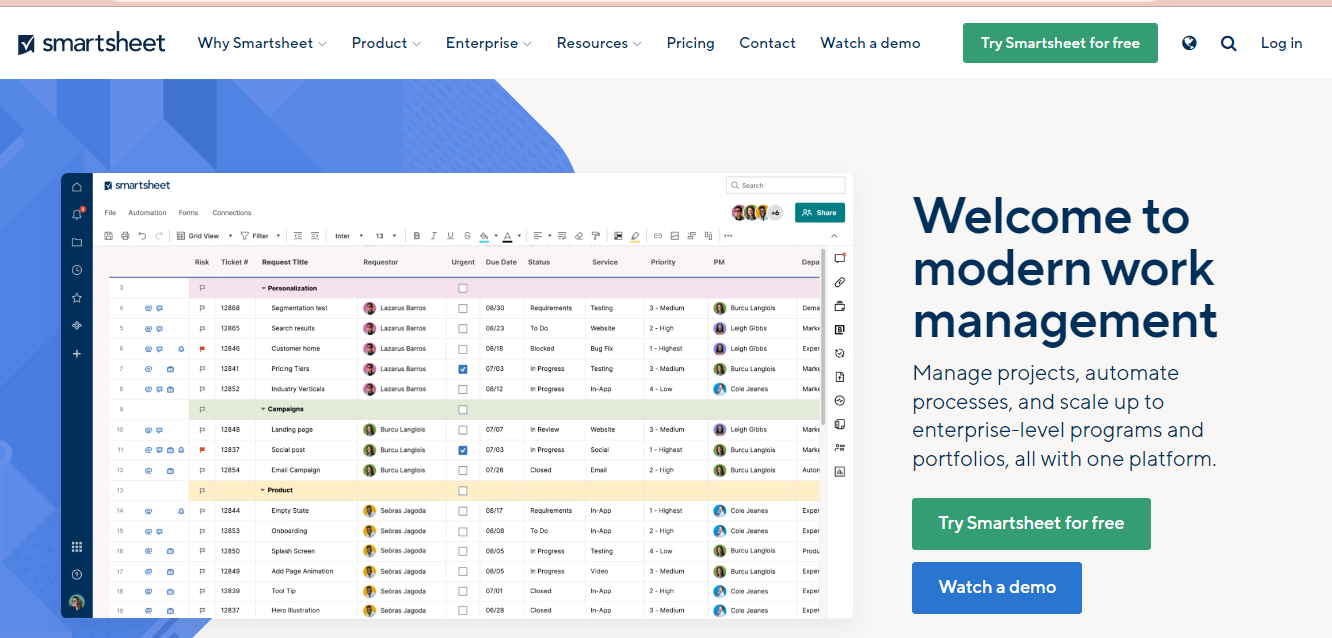Uncheck Urgent checkbox for Social post row

coord(462,450)
